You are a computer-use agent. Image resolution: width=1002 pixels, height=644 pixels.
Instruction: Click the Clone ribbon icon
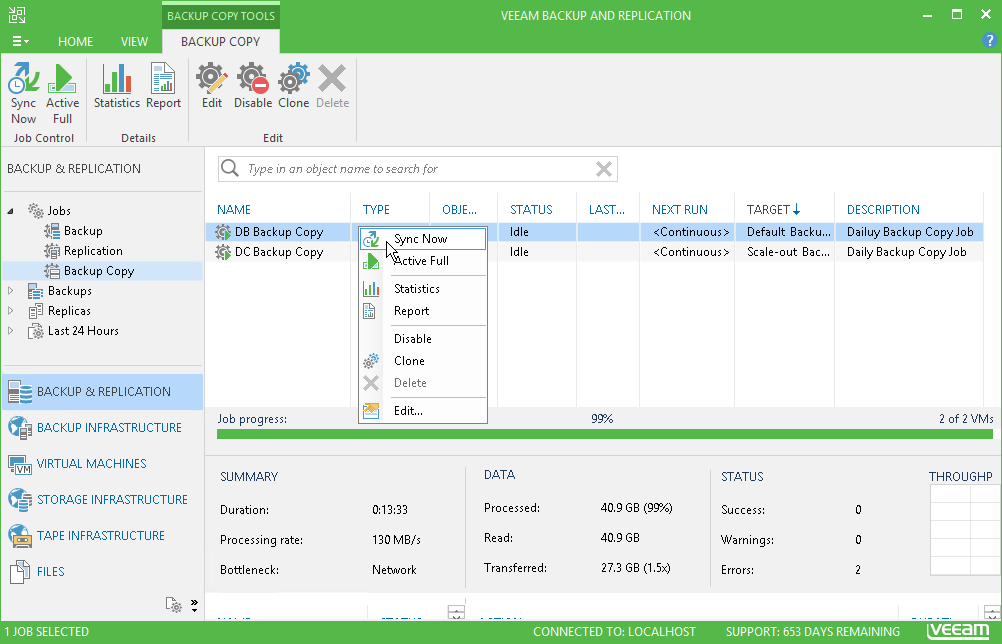click(293, 86)
